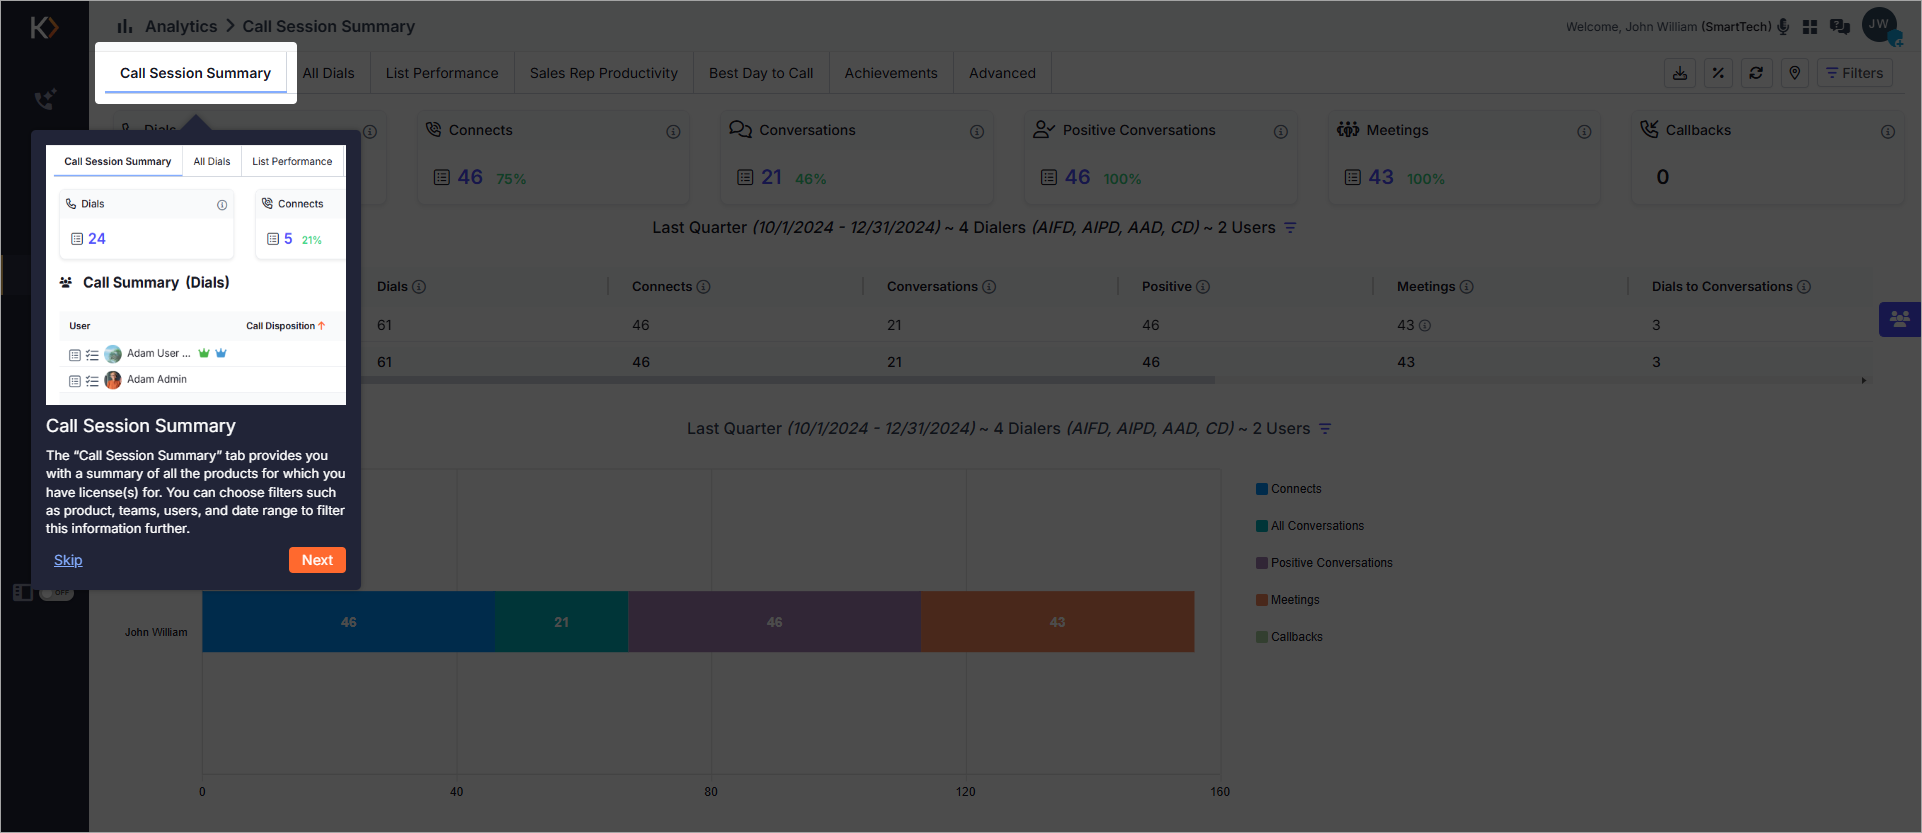The height and width of the screenshot is (833, 1922).
Task: Switch to the Achievements tab
Action: click(x=891, y=73)
